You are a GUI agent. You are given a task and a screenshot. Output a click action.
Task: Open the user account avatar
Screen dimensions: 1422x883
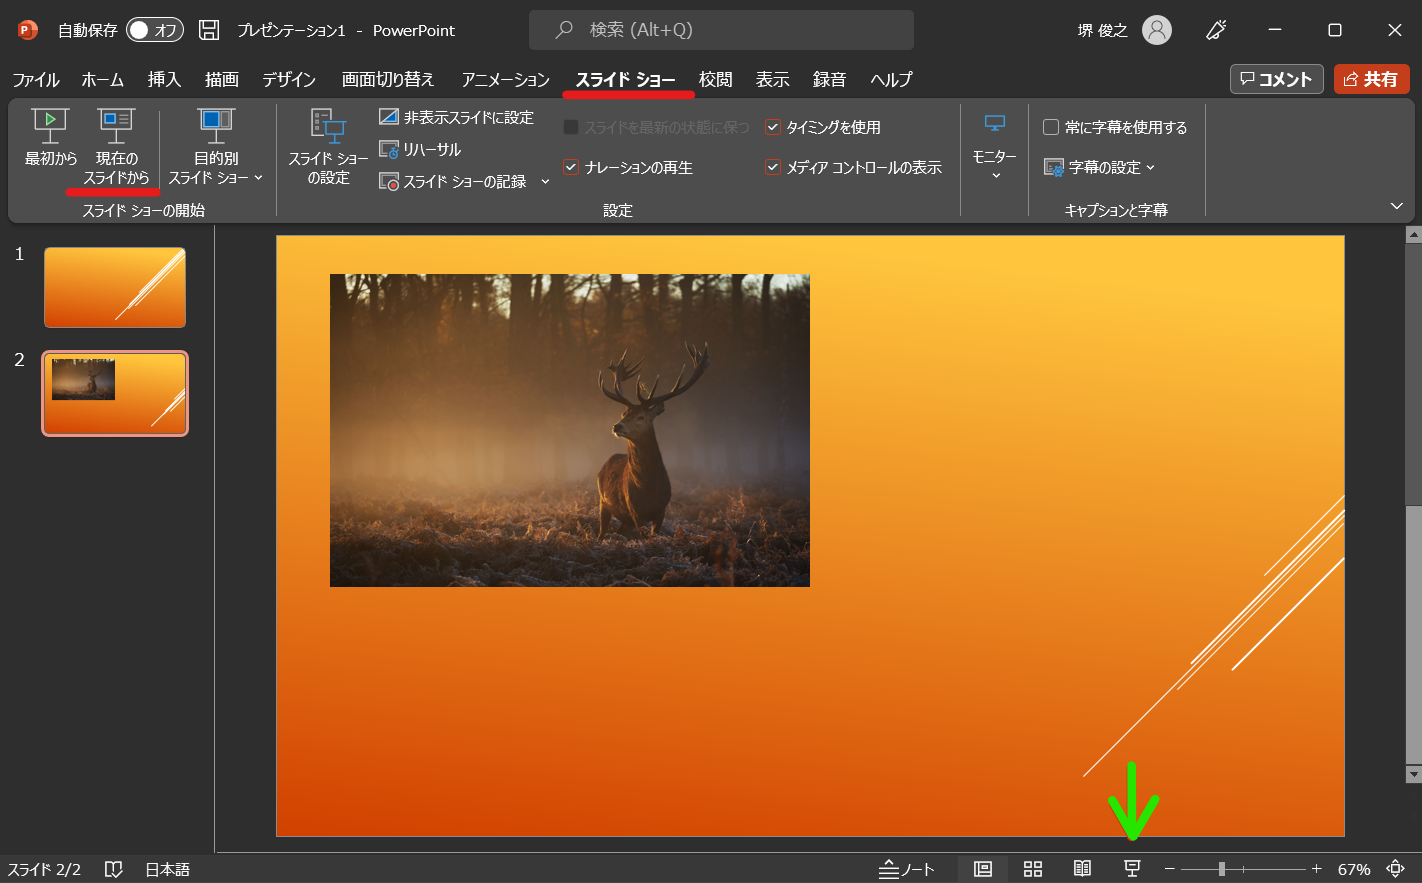(x=1157, y=30)
